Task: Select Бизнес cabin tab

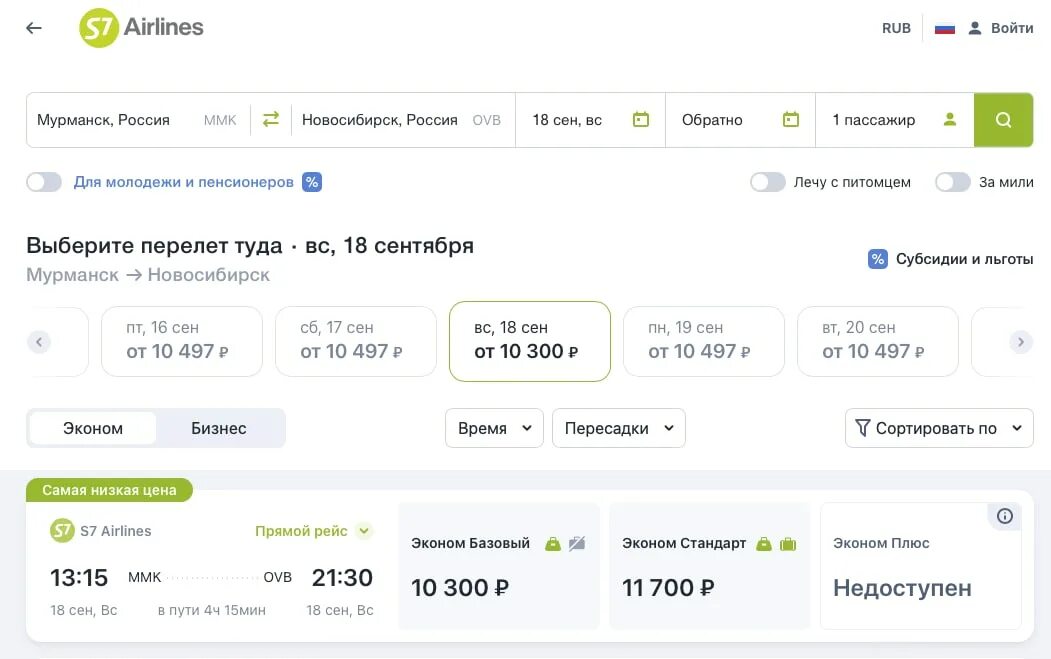Action: coord(219,428)
